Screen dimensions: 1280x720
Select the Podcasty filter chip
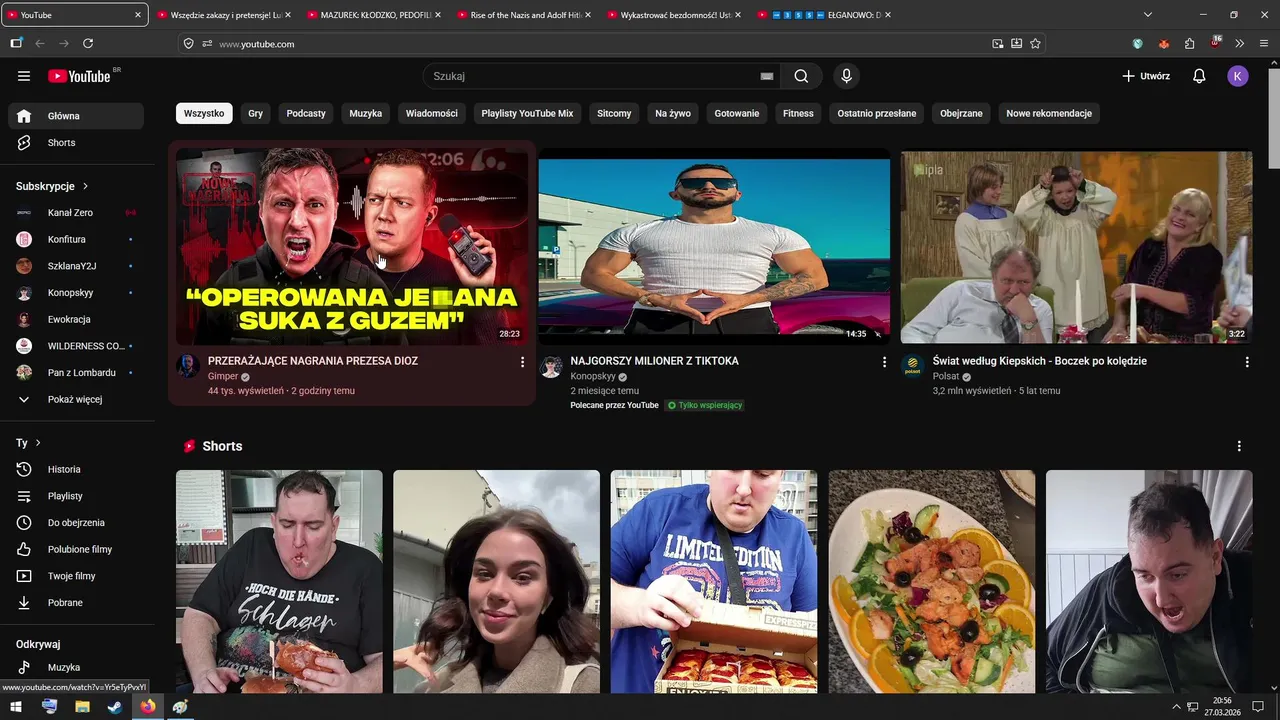[x=306, y=113]
